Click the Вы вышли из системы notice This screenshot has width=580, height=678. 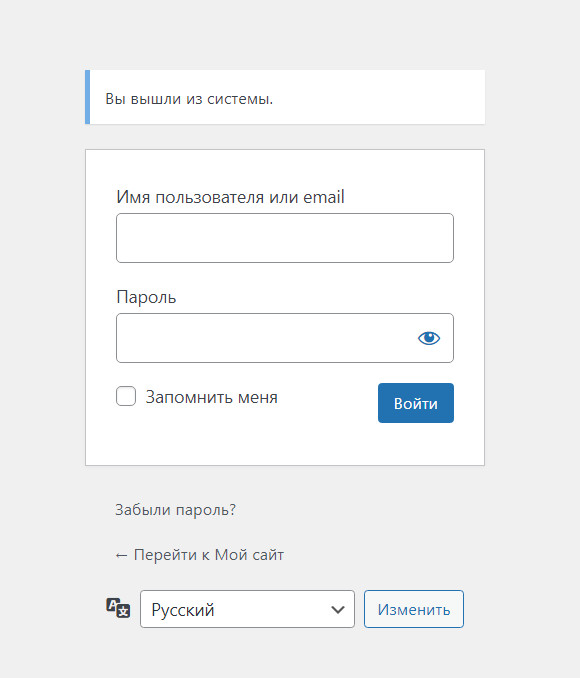pos(285,97)
